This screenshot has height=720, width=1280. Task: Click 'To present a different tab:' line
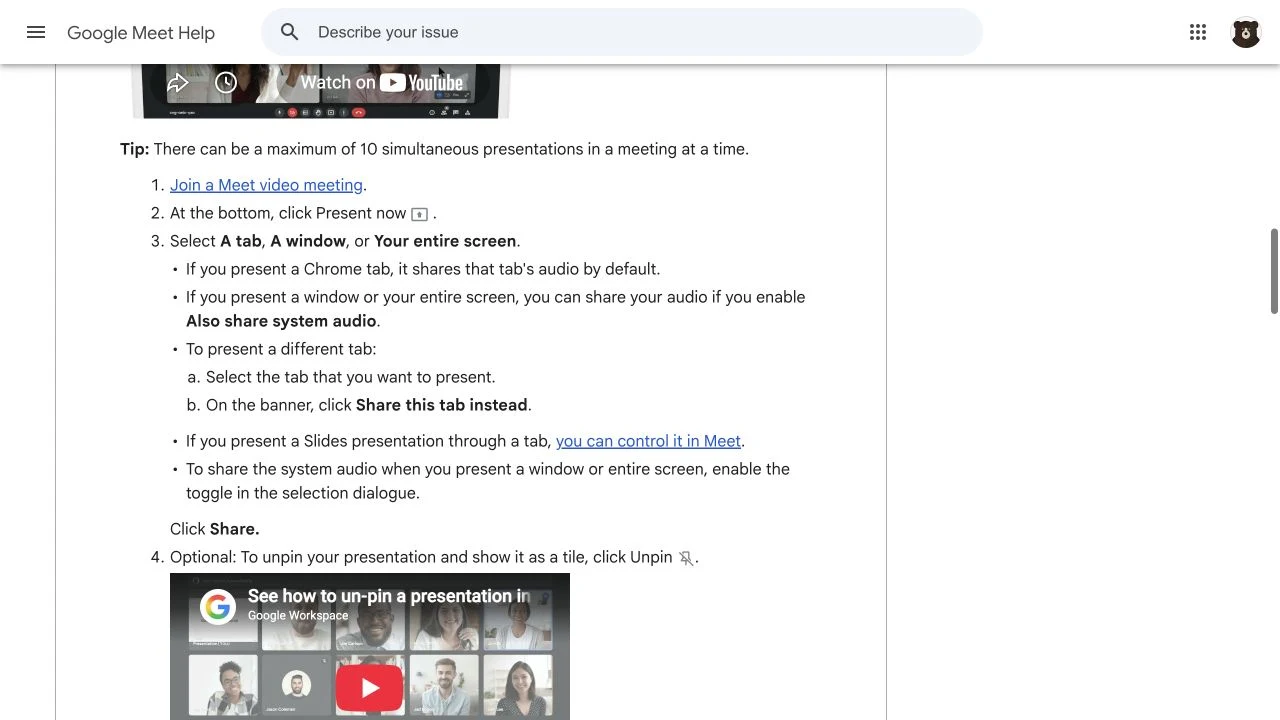281,349
